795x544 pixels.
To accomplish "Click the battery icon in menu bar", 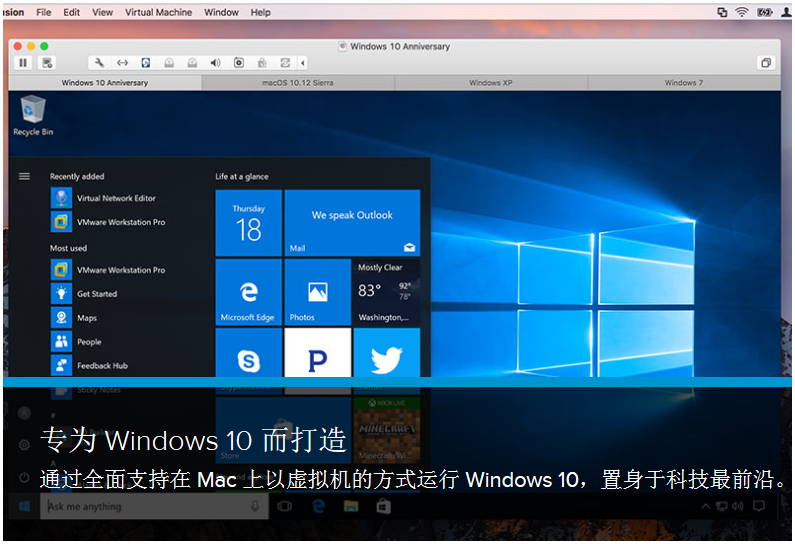I will point(765,12).
